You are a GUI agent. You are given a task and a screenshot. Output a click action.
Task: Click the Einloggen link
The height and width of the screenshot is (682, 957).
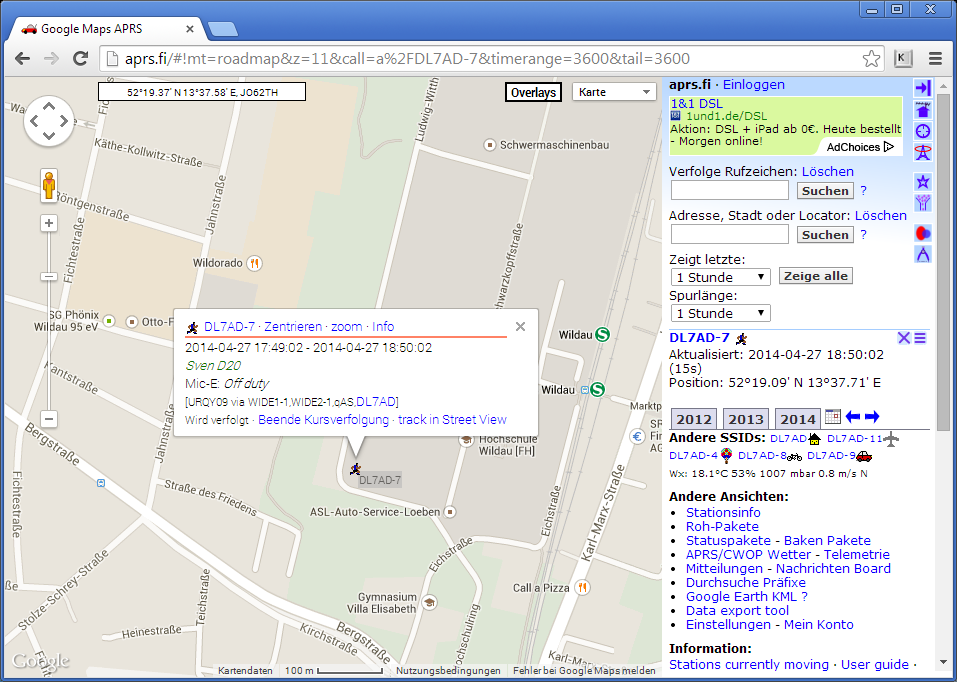pos(754,85)
